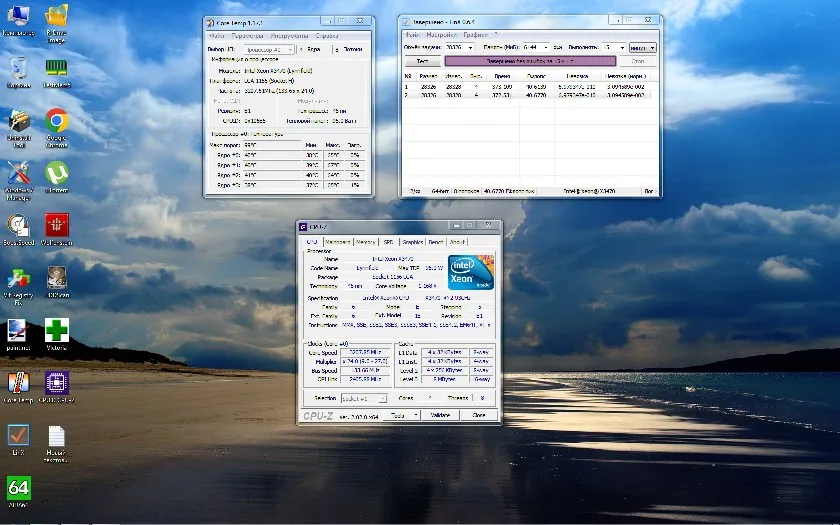The width and height of the screenshot is (840, 525).
Task: Launch uTorrent from the desktop
Action: coord(56,177)
